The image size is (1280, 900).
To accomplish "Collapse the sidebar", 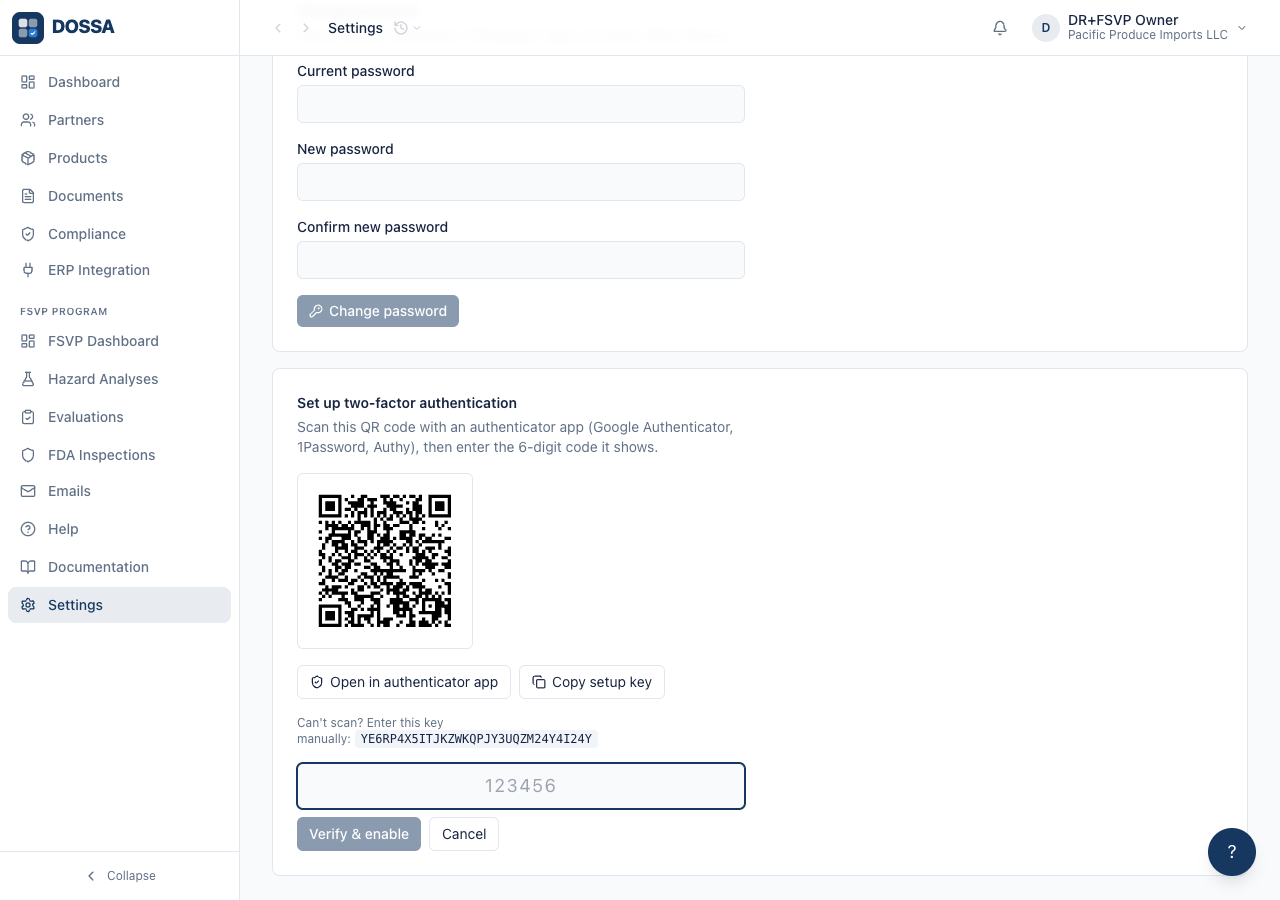I will (120, 876).
